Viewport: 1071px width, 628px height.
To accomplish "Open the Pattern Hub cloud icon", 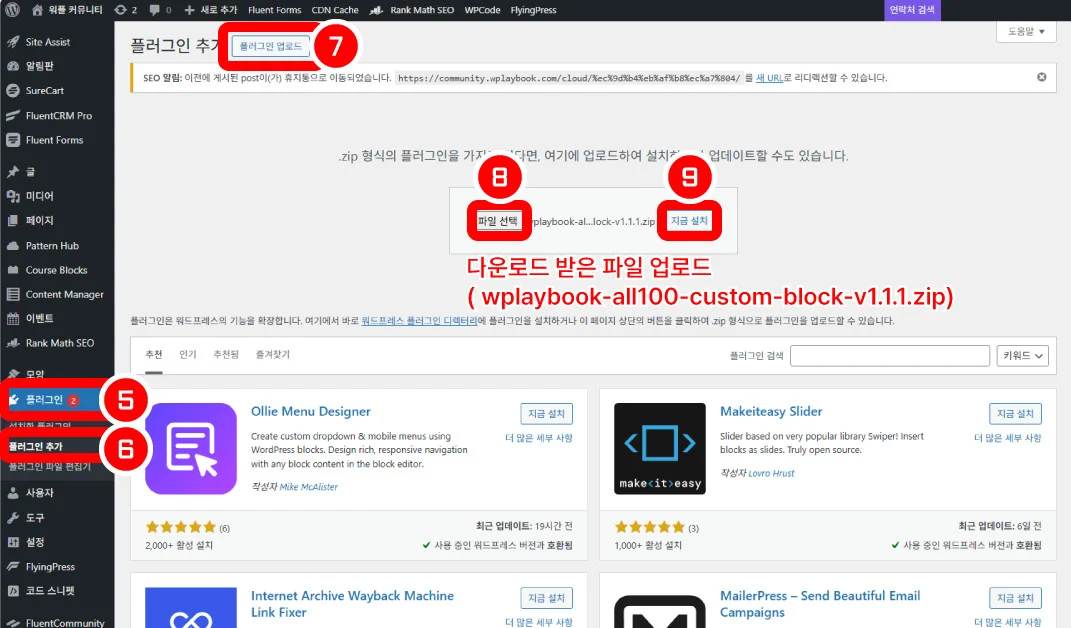I will (x=13, y=245).
